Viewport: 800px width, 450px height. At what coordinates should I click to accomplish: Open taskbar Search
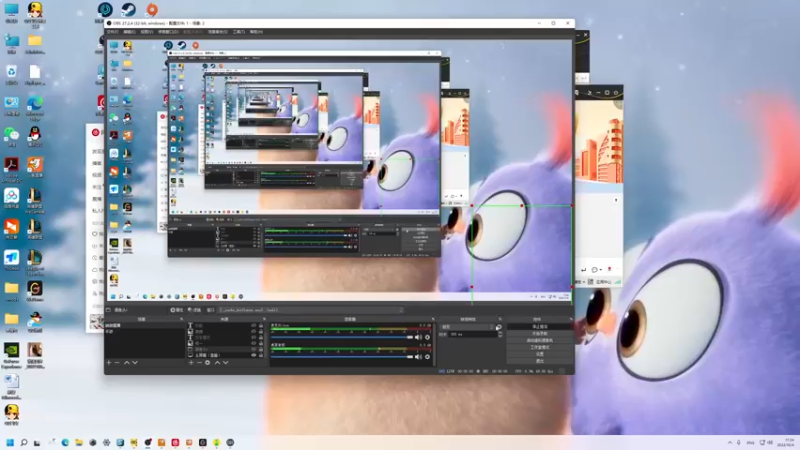(23, 442)
